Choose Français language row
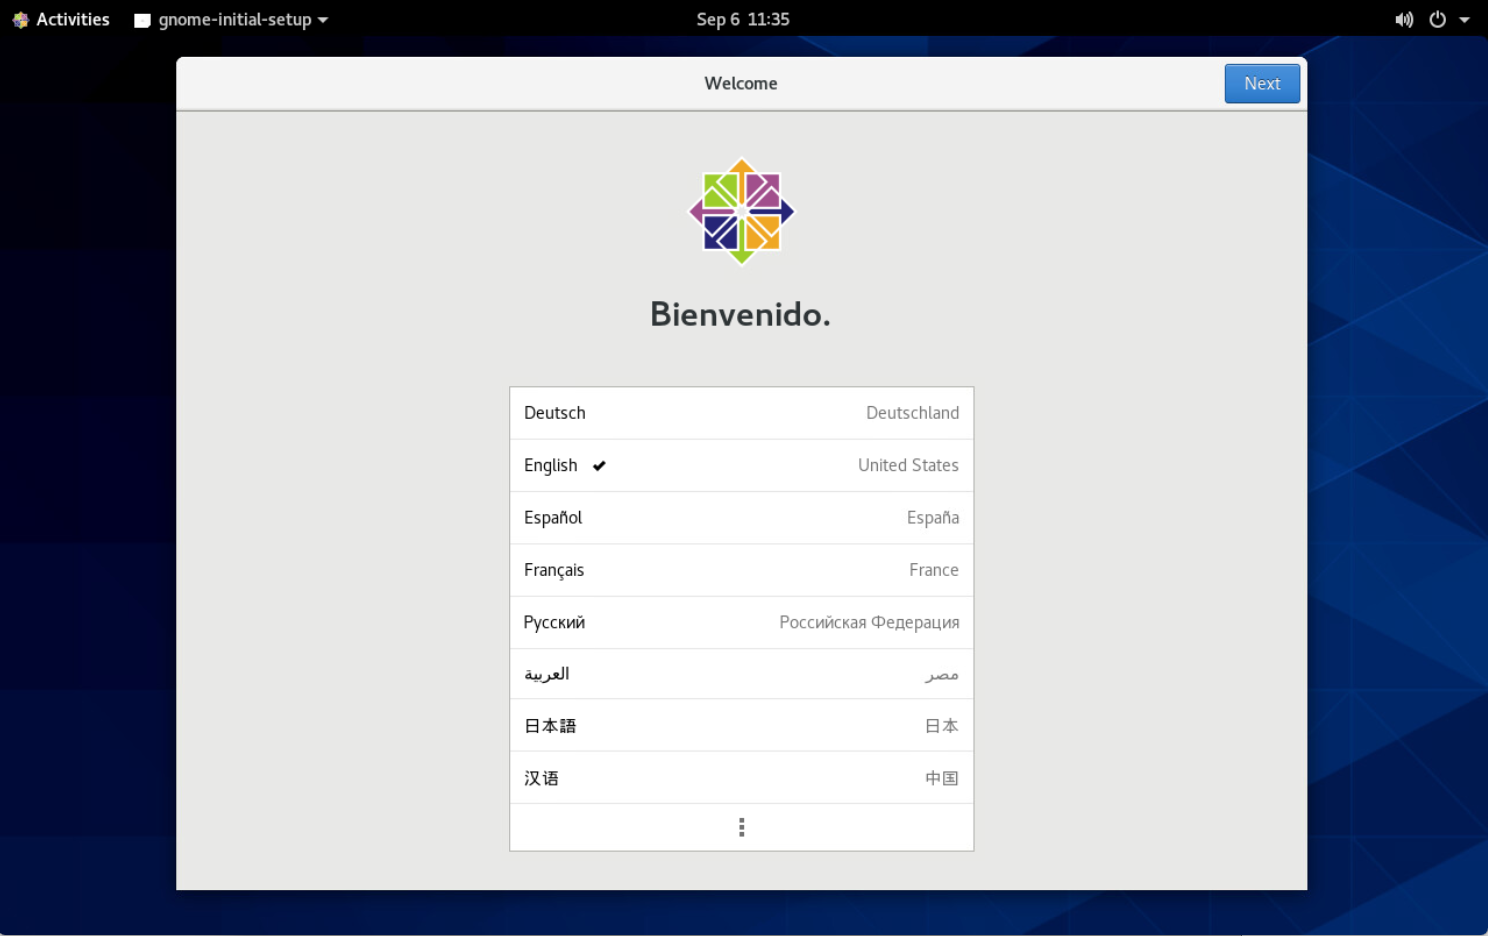 point(741,570)
